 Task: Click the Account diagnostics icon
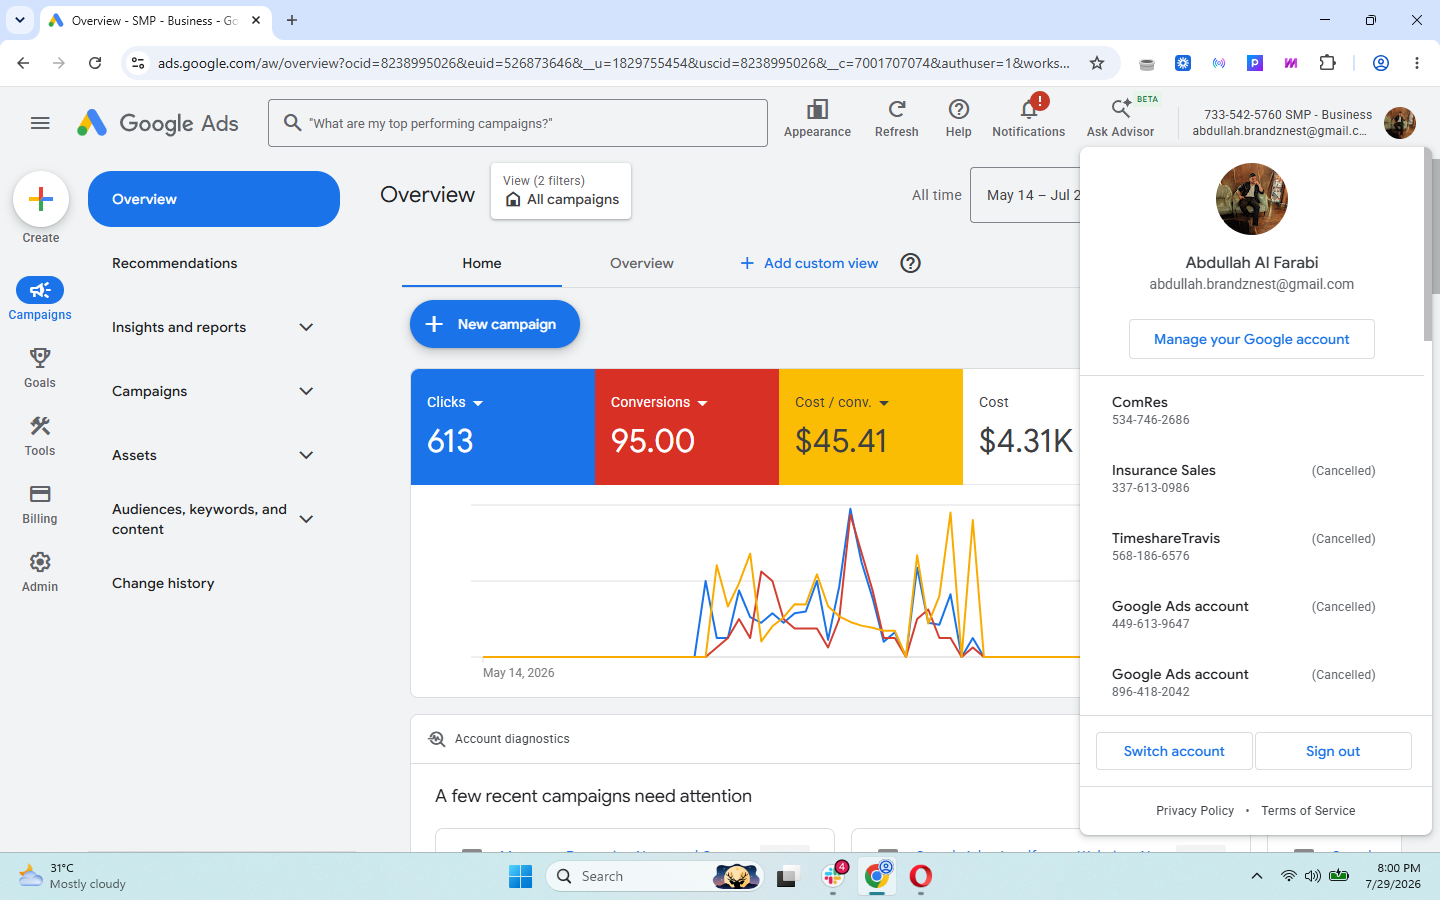437,739
